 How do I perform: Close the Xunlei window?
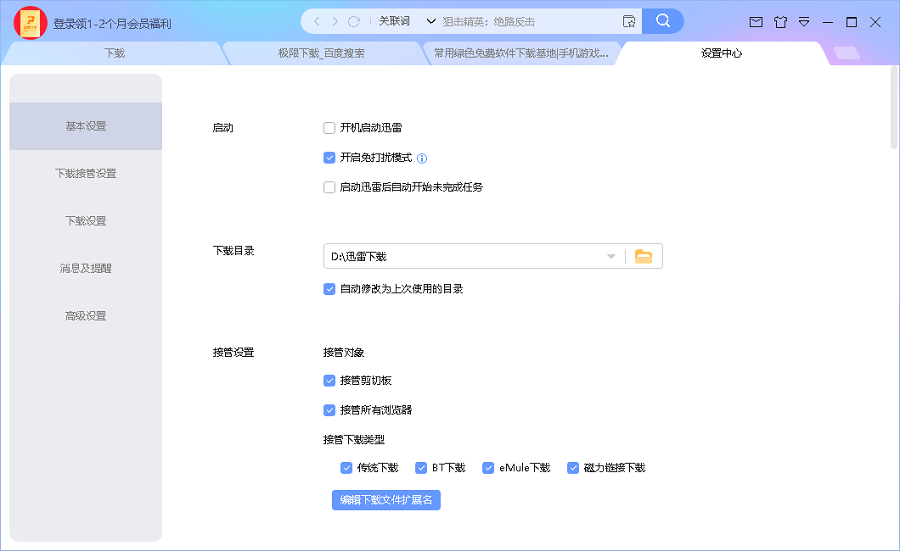875,22
